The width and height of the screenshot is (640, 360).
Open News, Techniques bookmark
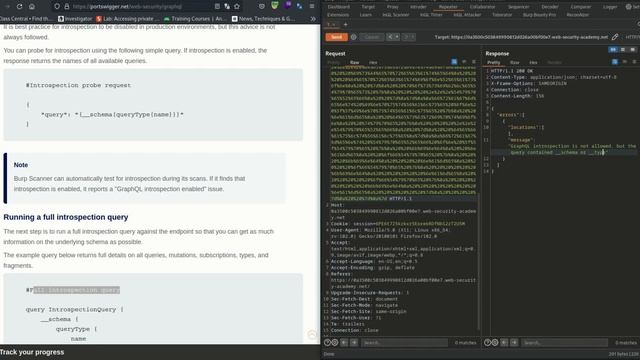(x=263, y=19)
